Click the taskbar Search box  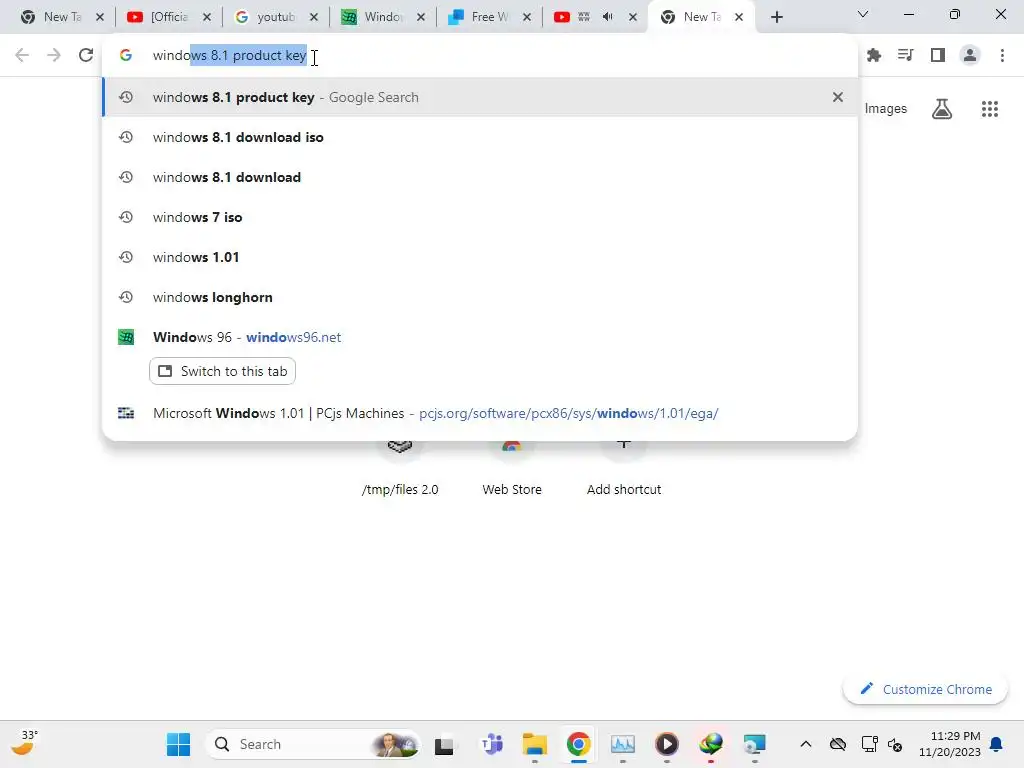[x=312, y=744]
